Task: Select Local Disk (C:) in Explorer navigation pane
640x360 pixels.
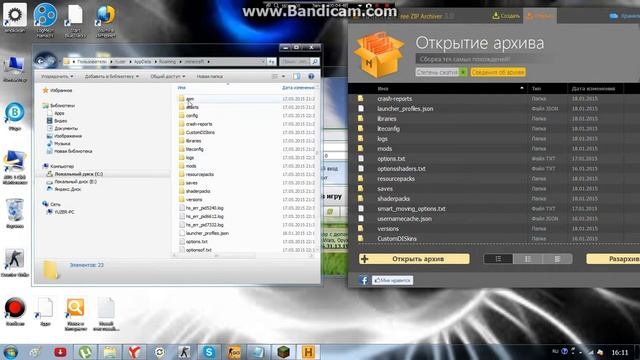Action: coord(78,174)
